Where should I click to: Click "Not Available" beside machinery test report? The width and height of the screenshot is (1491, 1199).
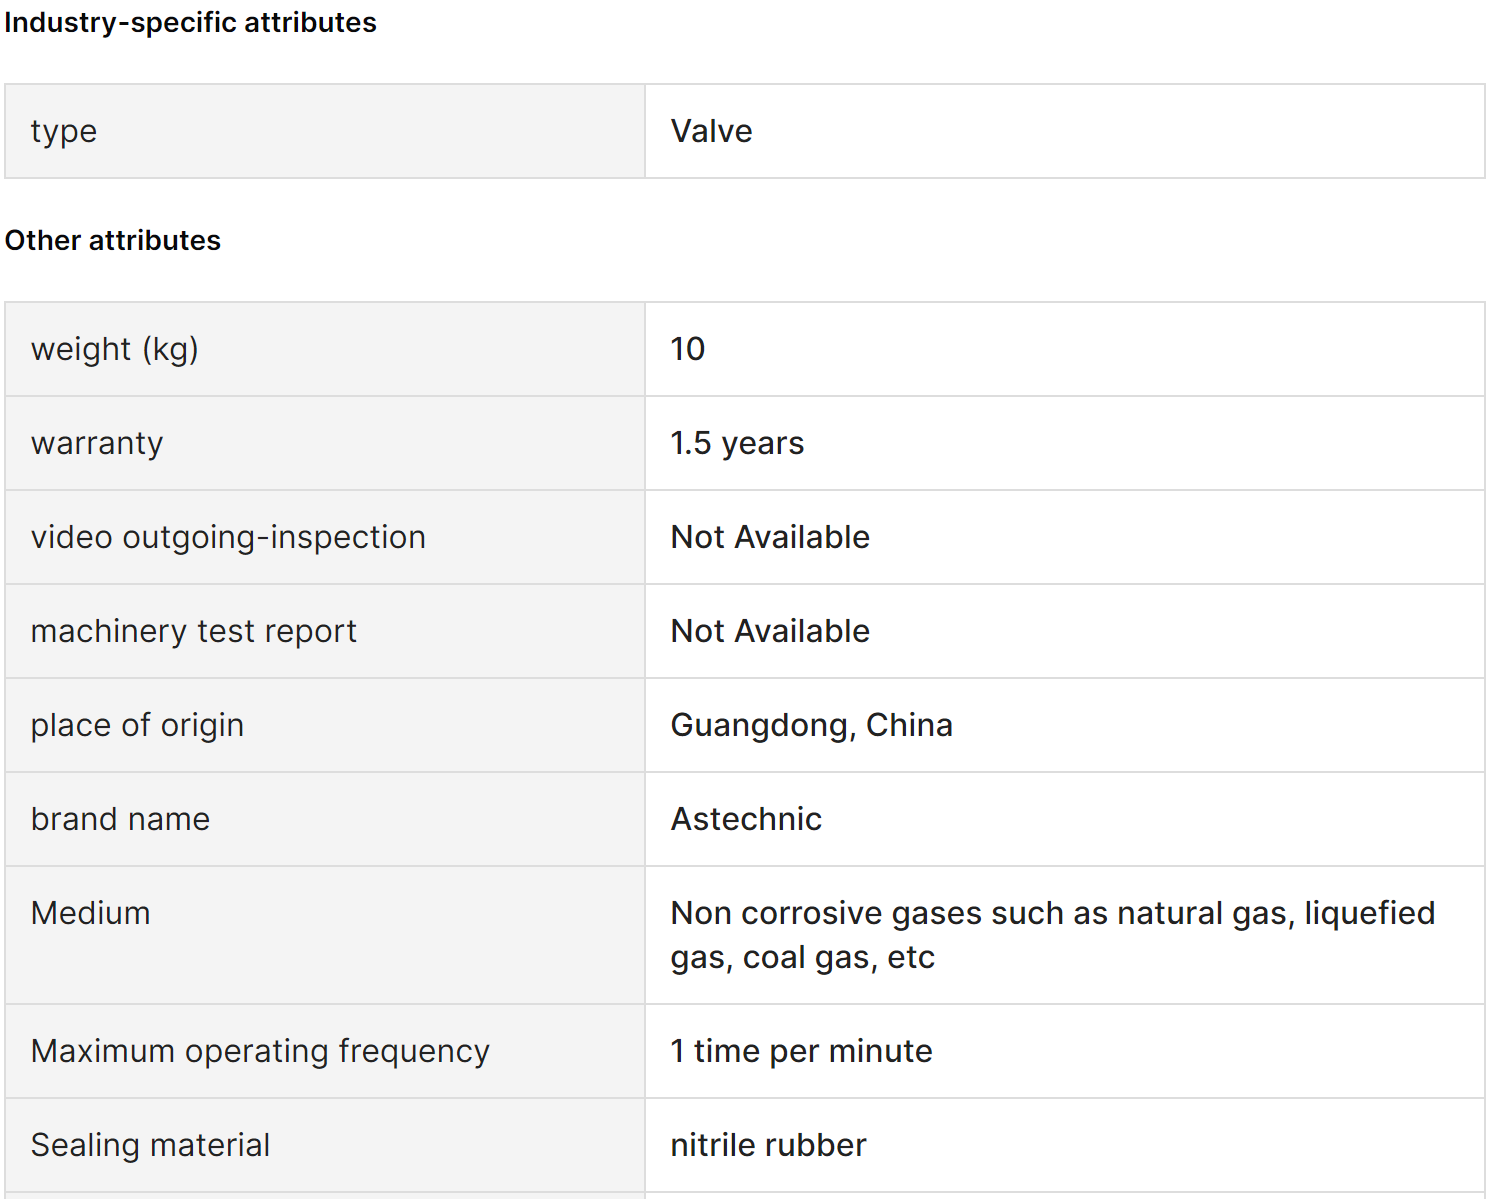(x=770, y=631)
